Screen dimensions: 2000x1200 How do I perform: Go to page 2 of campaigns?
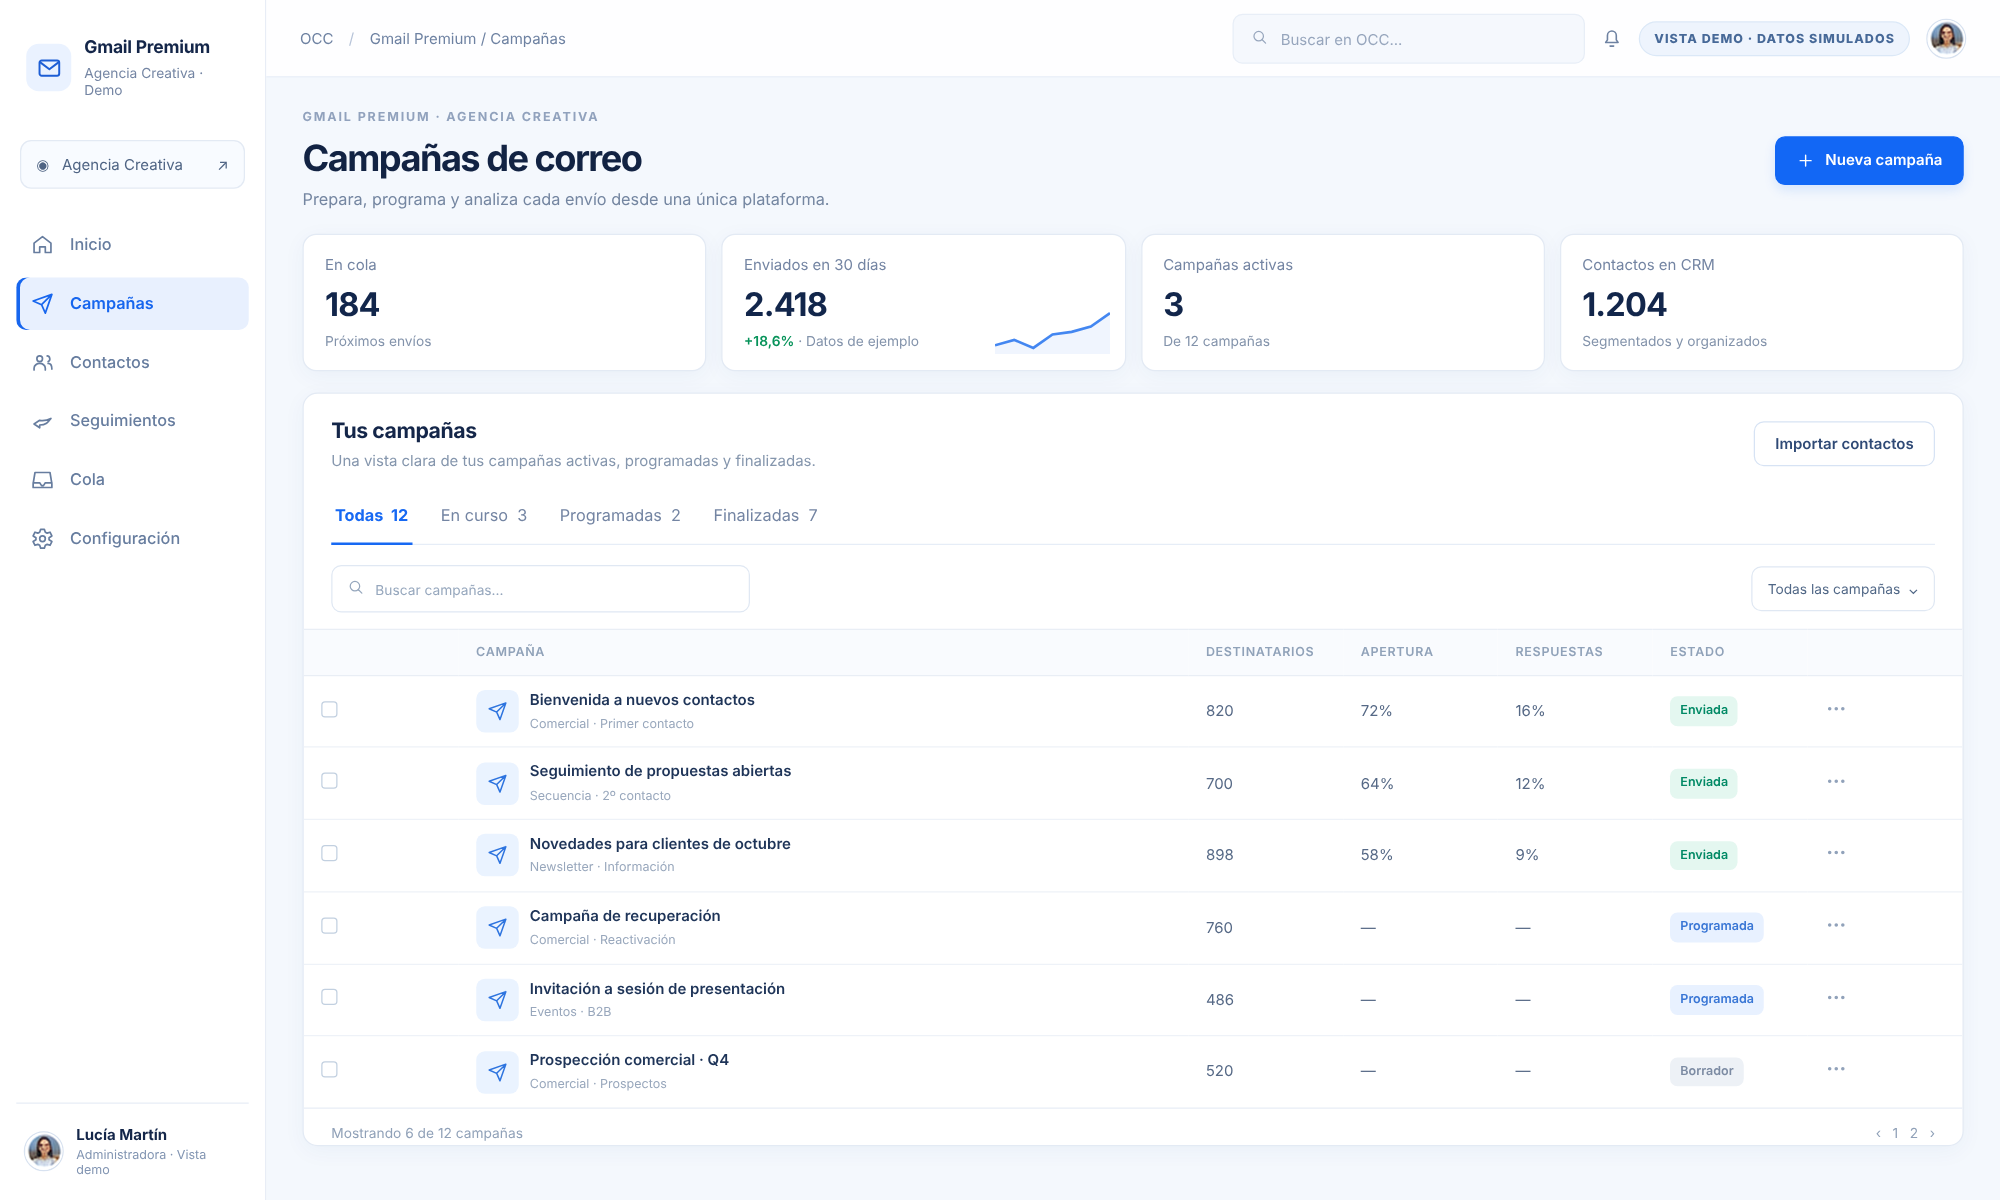(x=1914, y=1133)
